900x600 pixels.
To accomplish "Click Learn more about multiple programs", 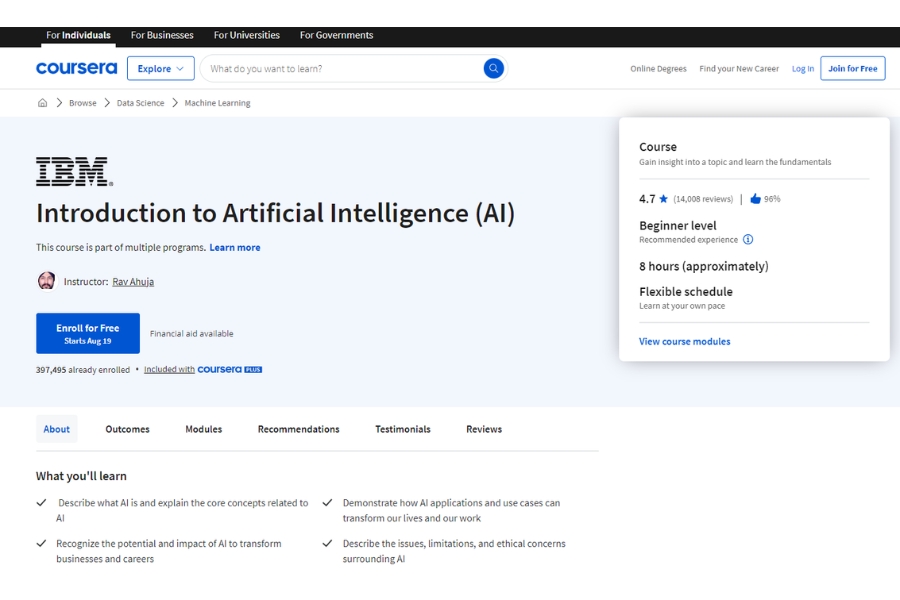I will (235, 247).
